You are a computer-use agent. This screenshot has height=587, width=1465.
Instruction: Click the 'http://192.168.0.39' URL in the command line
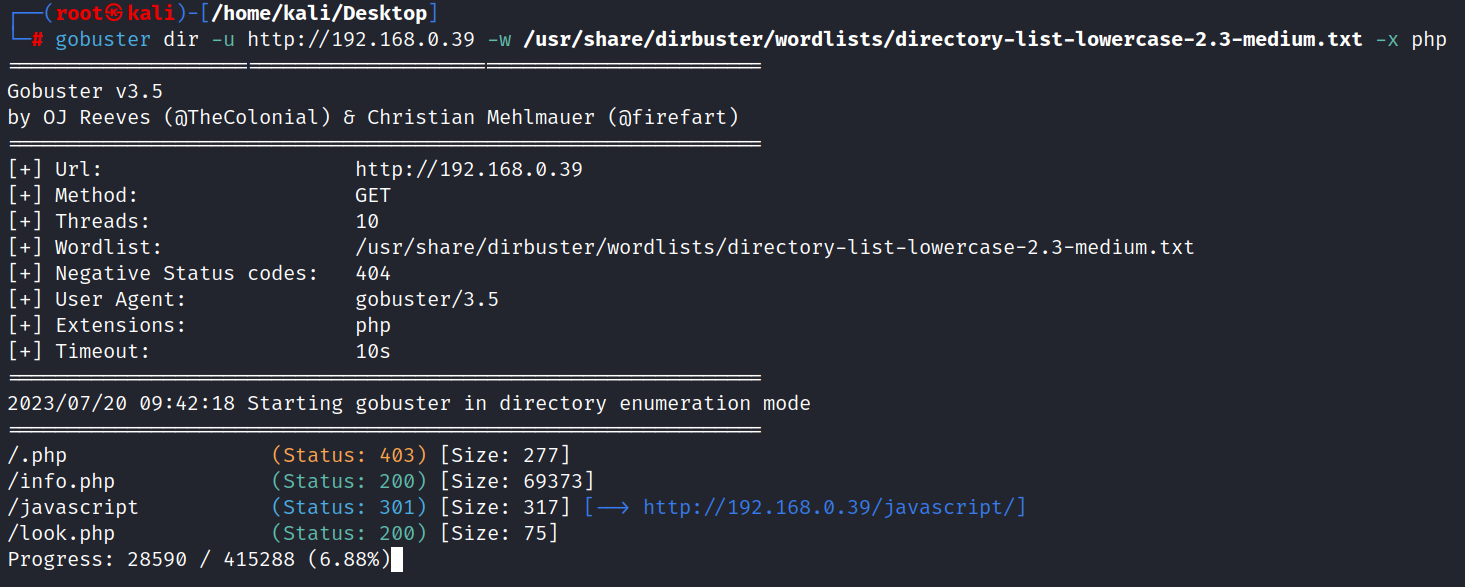click(x=361, y=40)
